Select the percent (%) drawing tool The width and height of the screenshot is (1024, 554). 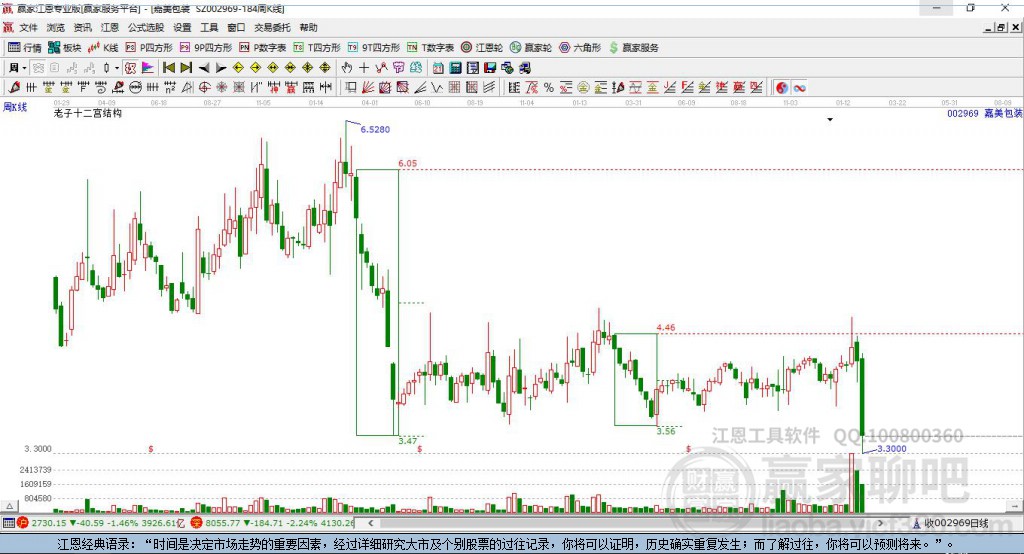tap(549, 87)
